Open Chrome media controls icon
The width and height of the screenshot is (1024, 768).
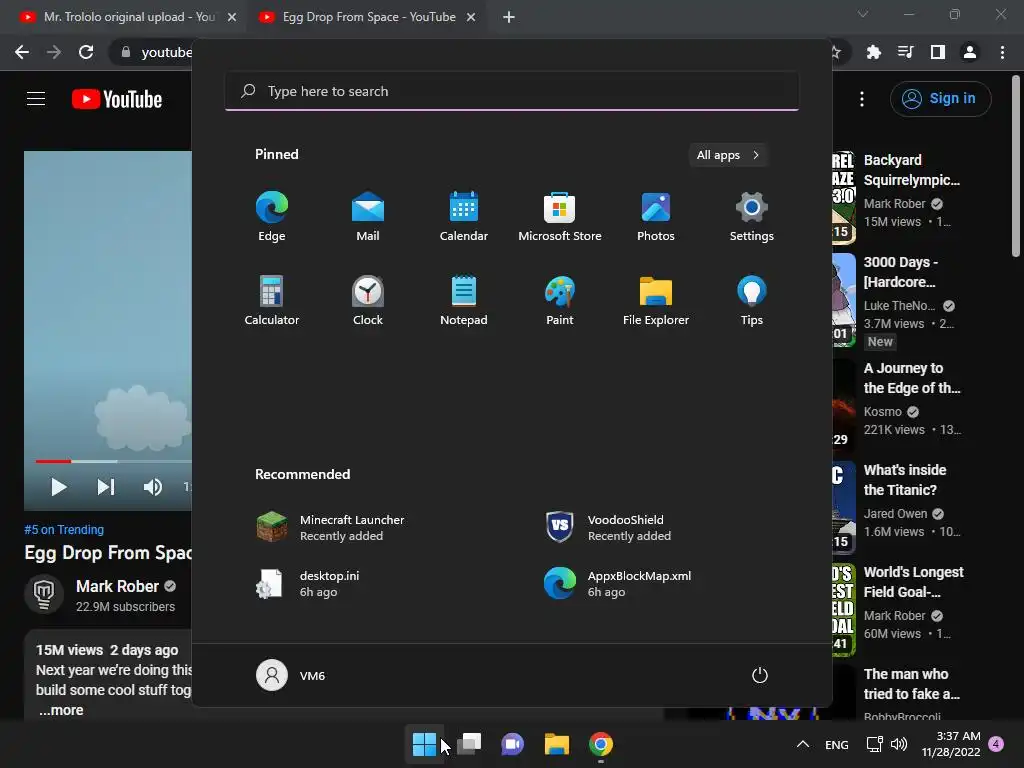[x=906, y=52]
